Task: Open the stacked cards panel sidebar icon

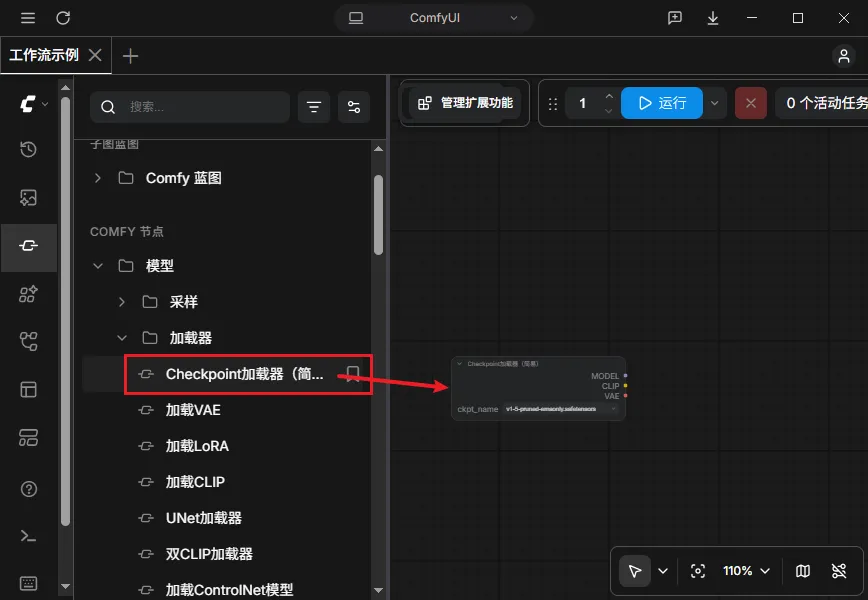Action: (28, 438)
